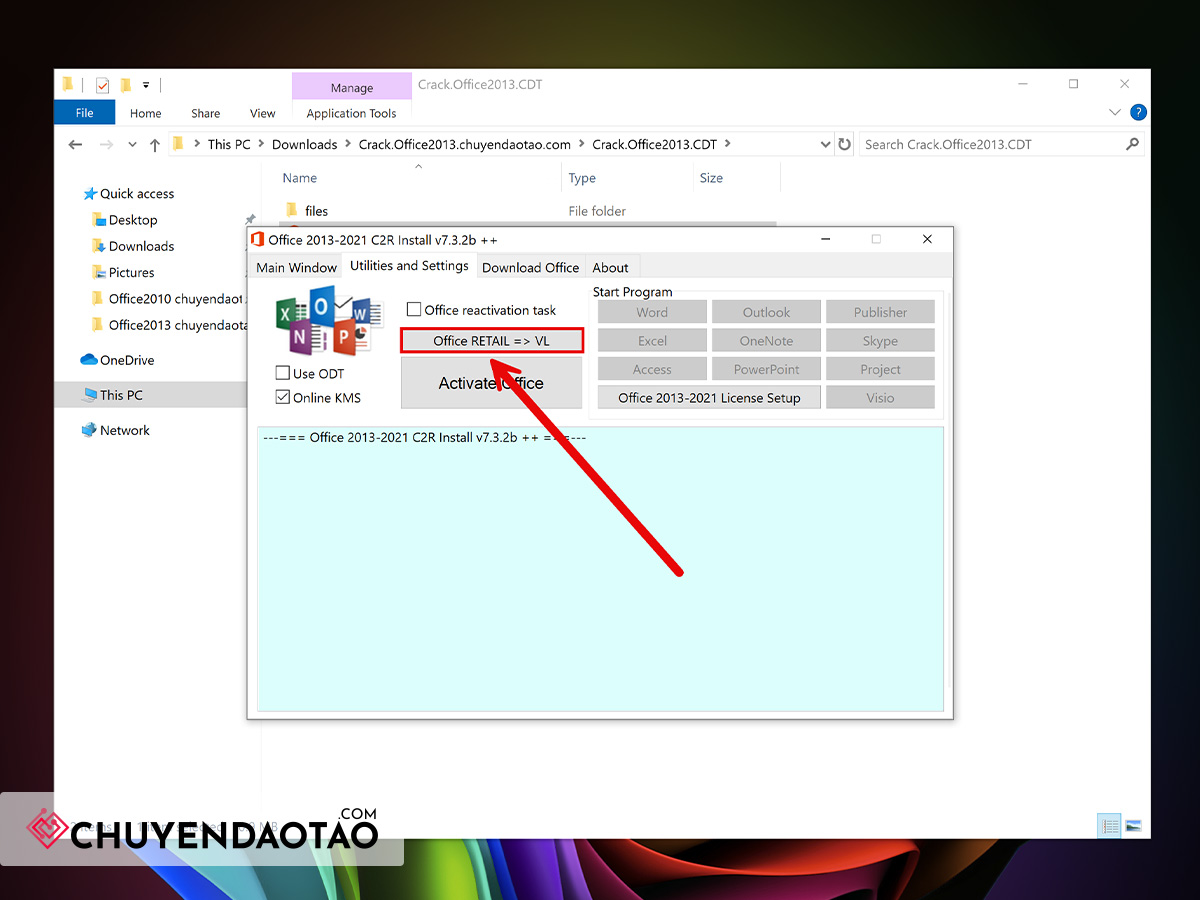
Task: Switch to details view in status bar
Action: pos(1110,826)
